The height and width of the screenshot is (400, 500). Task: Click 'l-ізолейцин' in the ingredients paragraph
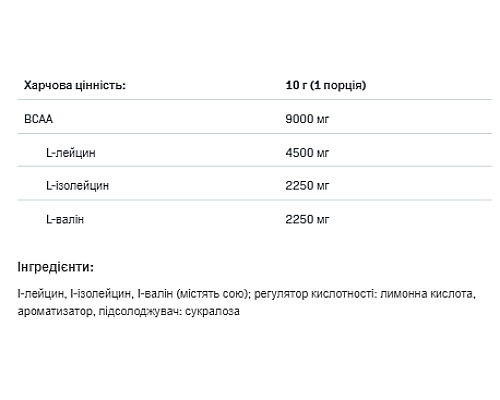pos(100,294)
